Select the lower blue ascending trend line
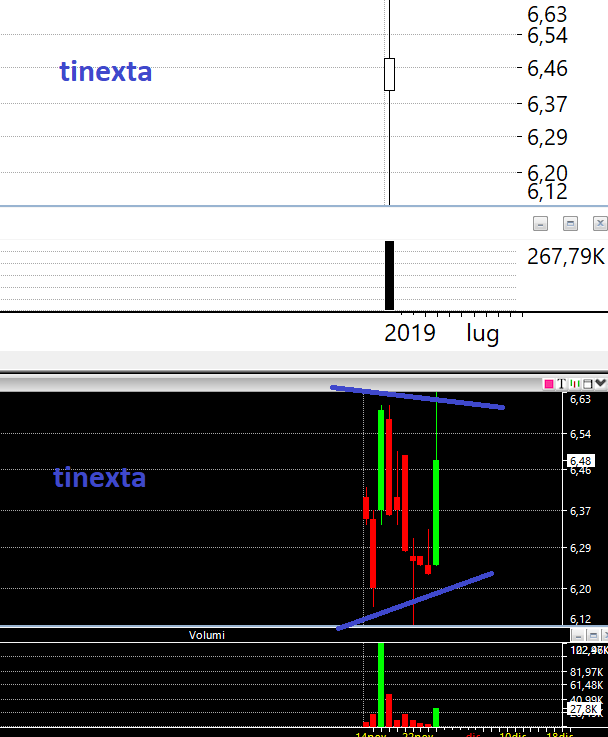The height and width of the screenshot is (737, 608). coord(415,601)
